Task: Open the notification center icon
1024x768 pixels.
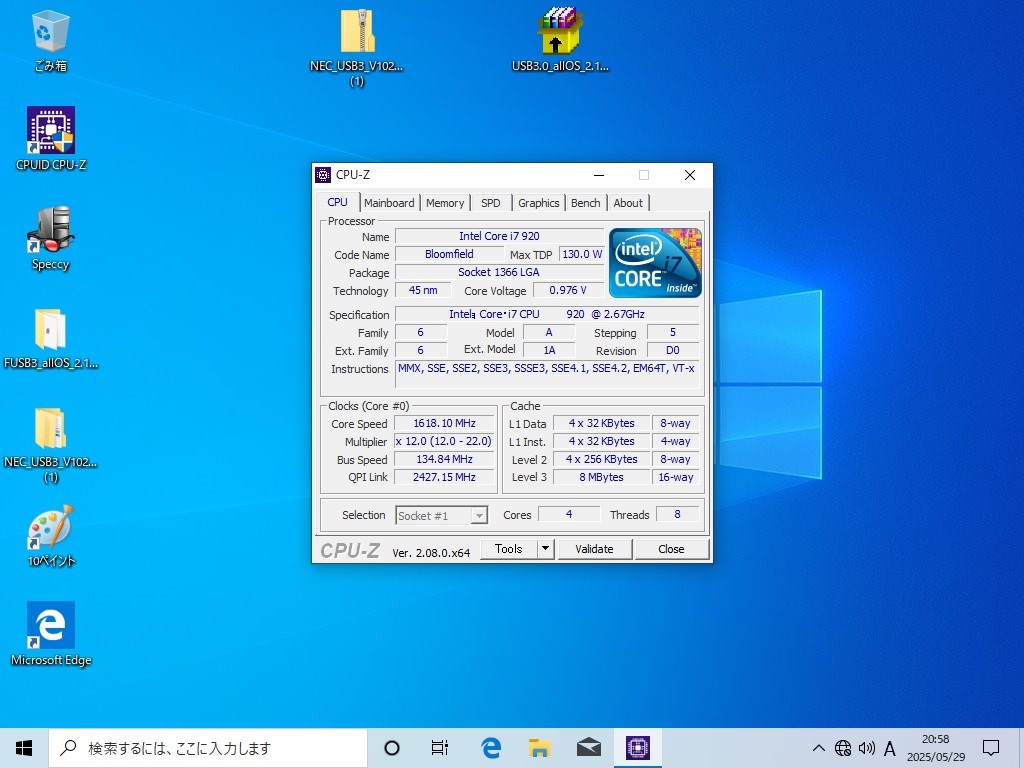Action: pos(991,748)
